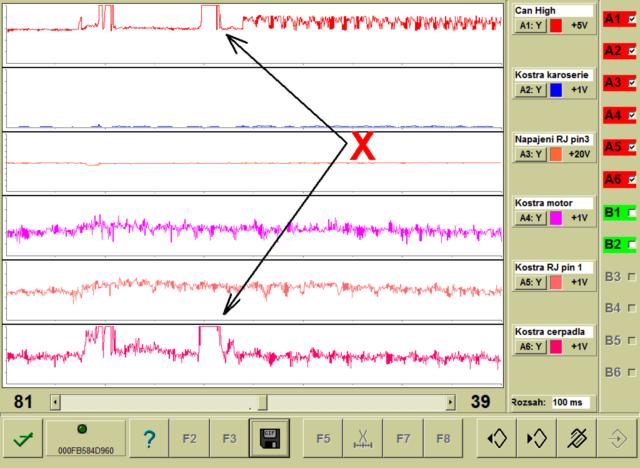Open the A1: Y axis selector
640x468 pixels.
[530, 26]
